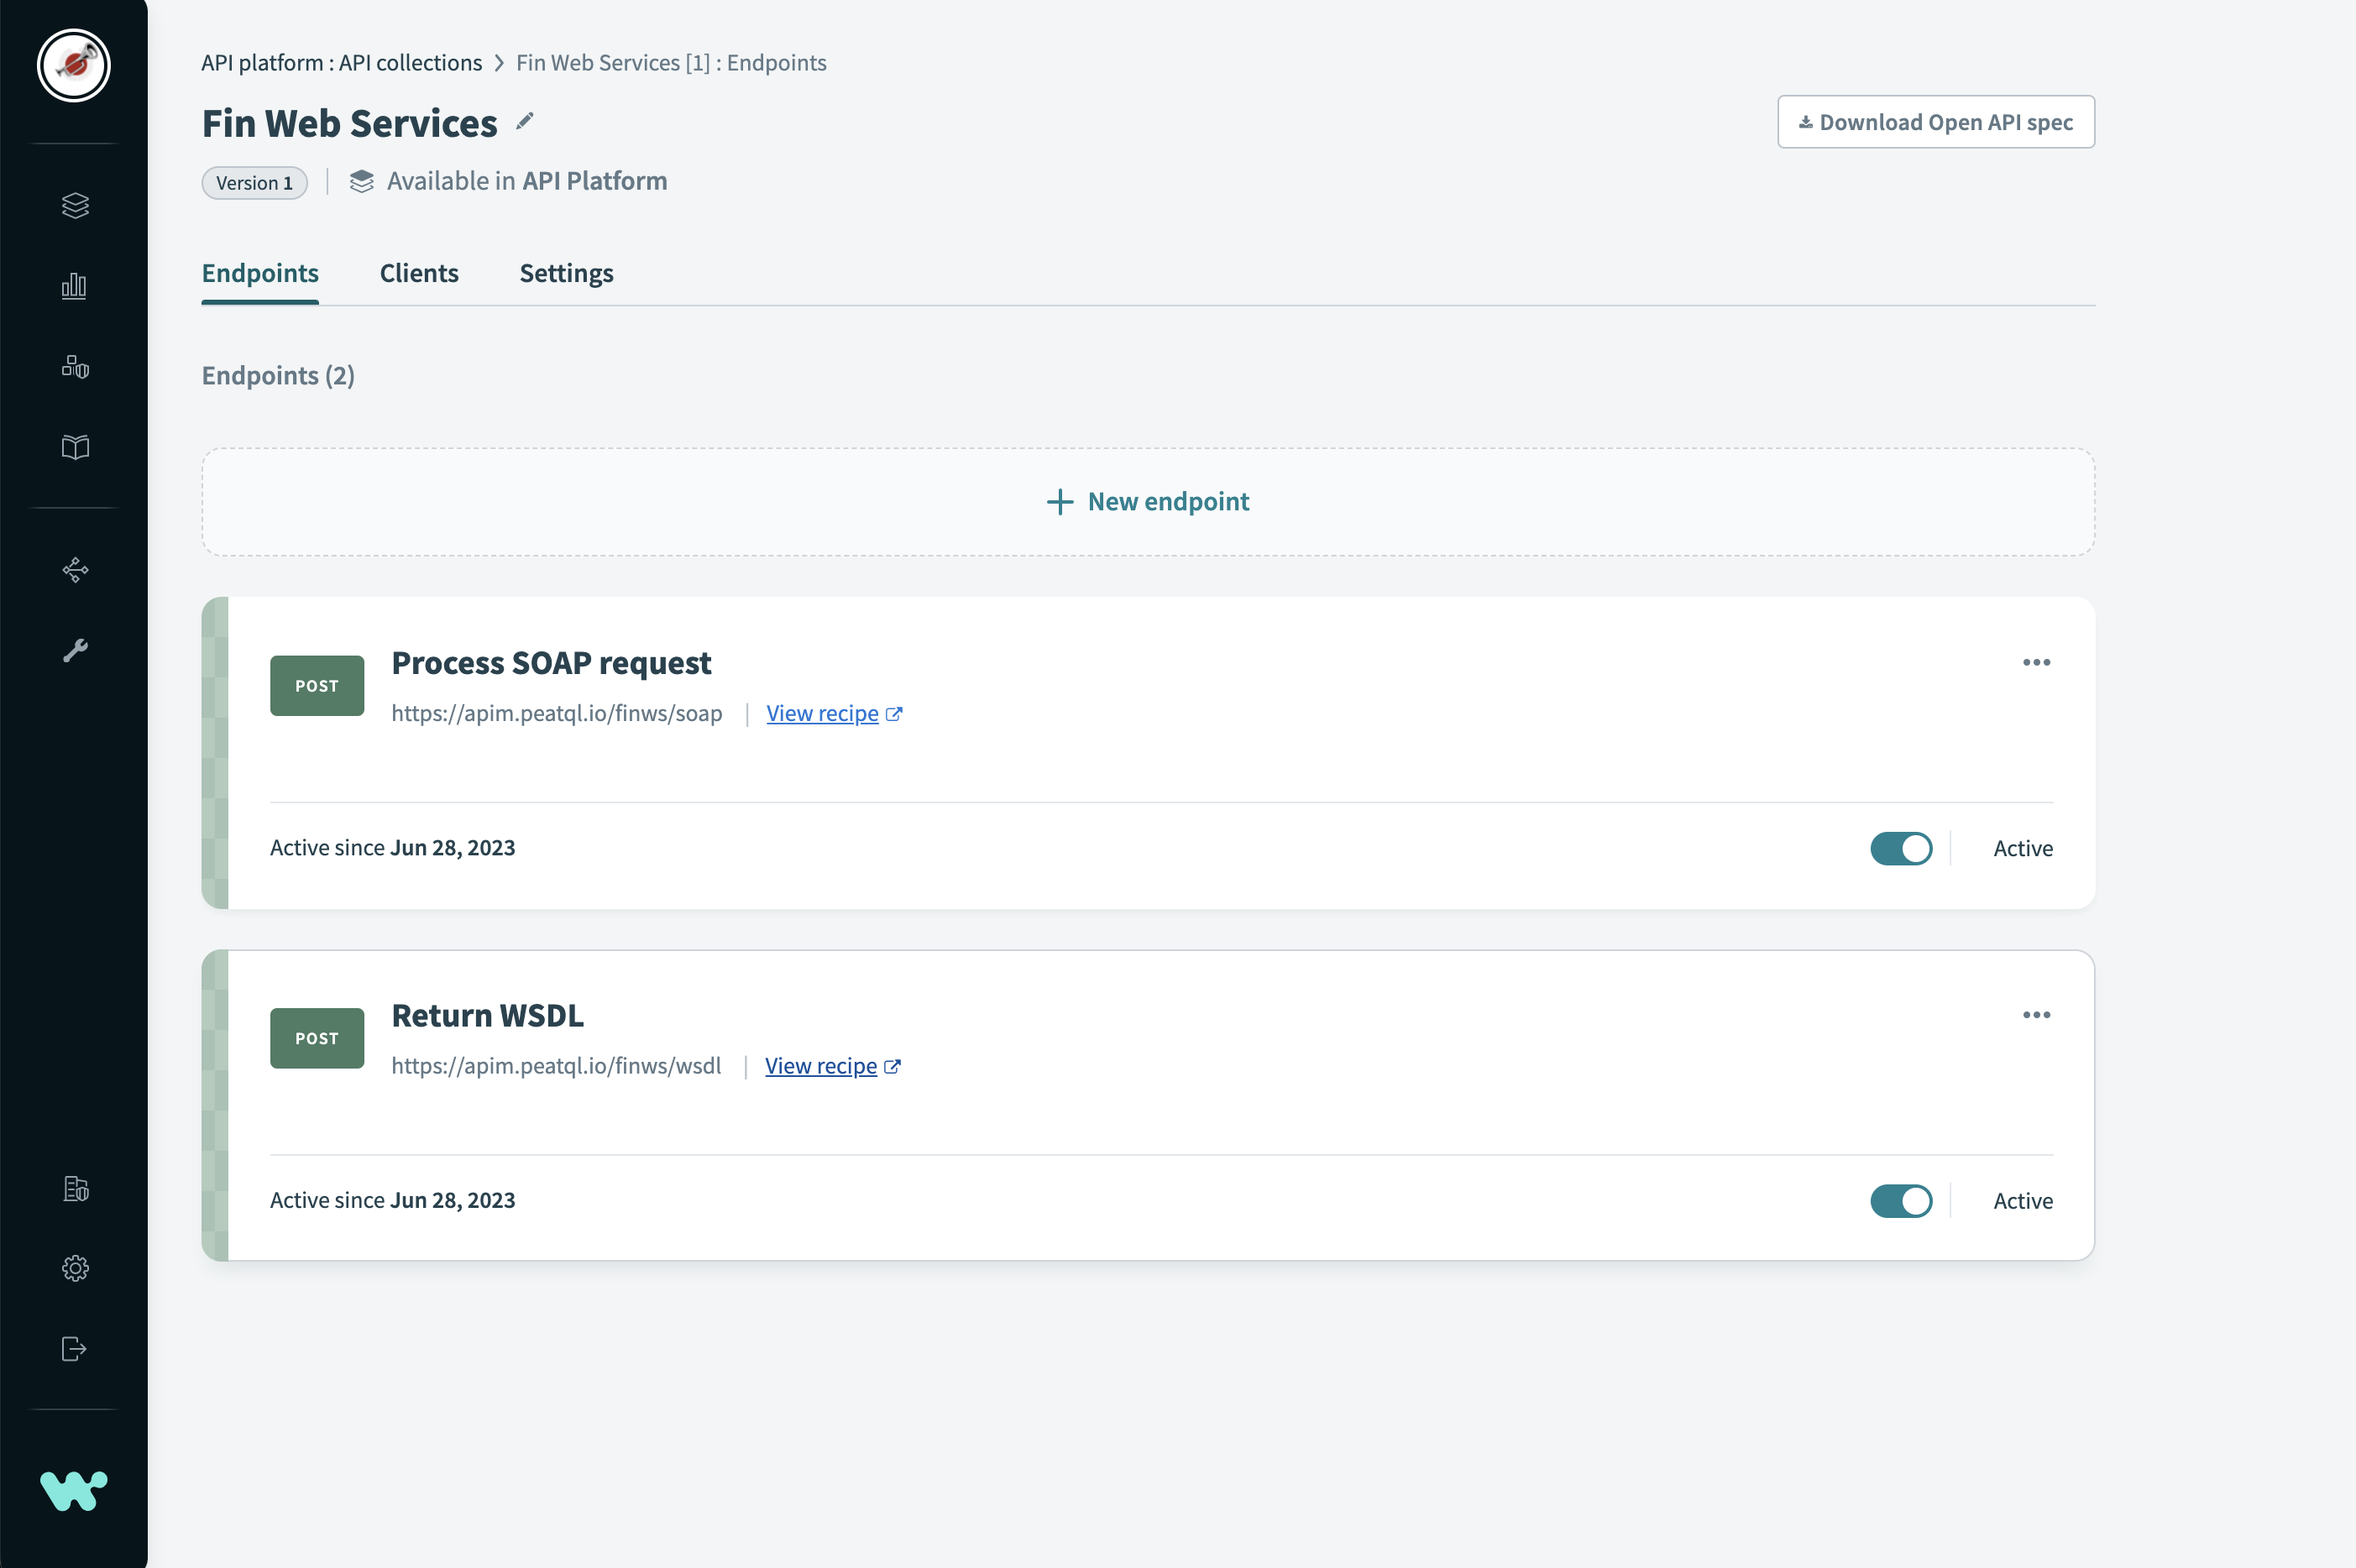
Task: Open the settings gear icon
Action: point(75,1267)
